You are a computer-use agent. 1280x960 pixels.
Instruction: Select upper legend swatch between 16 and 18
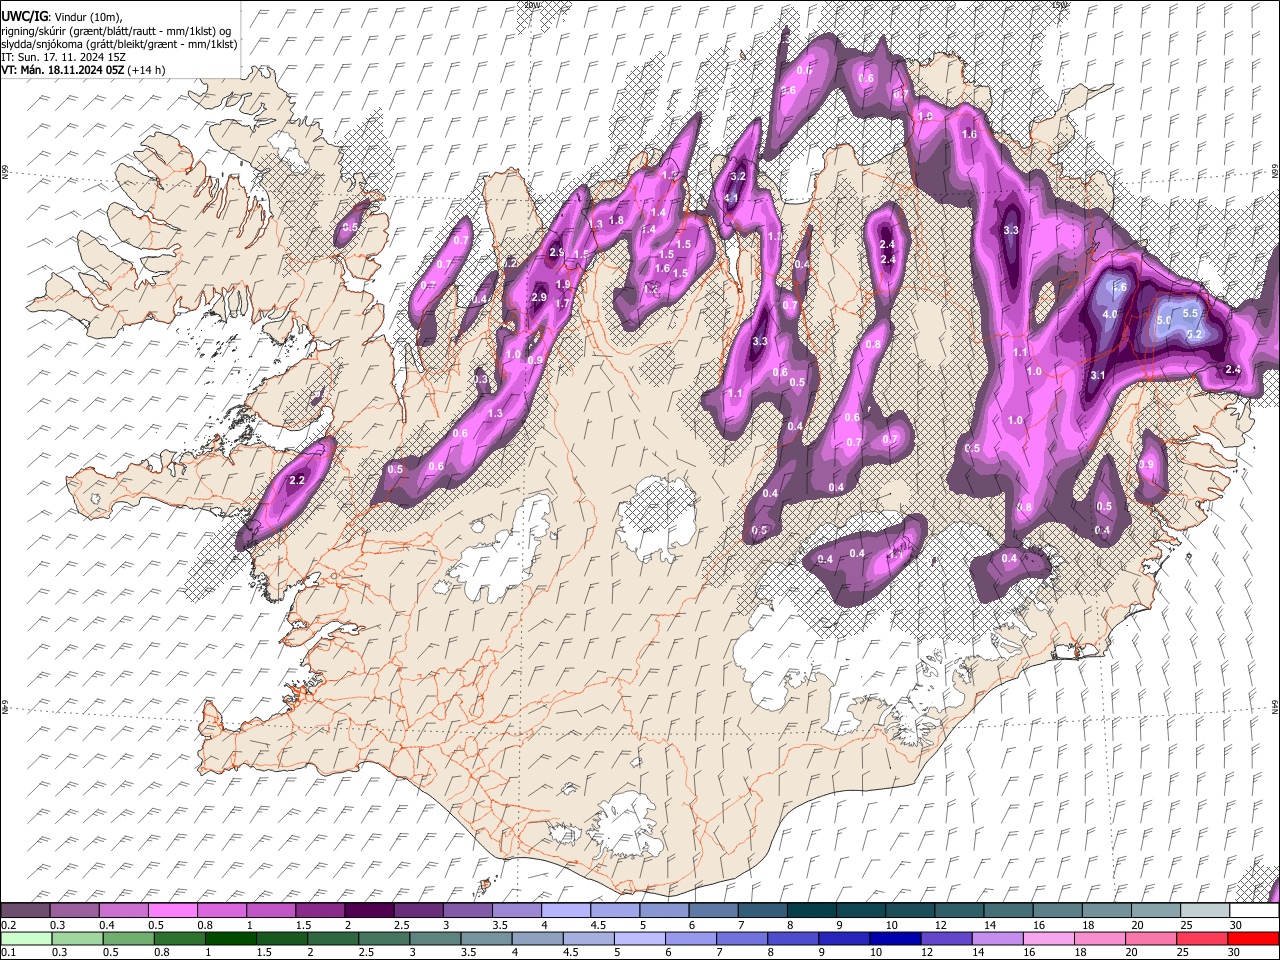(x=1056, y=911)
